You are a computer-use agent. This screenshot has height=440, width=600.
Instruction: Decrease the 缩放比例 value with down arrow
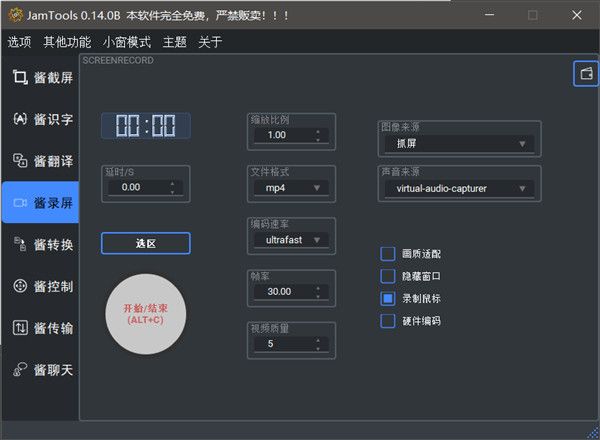318,140
